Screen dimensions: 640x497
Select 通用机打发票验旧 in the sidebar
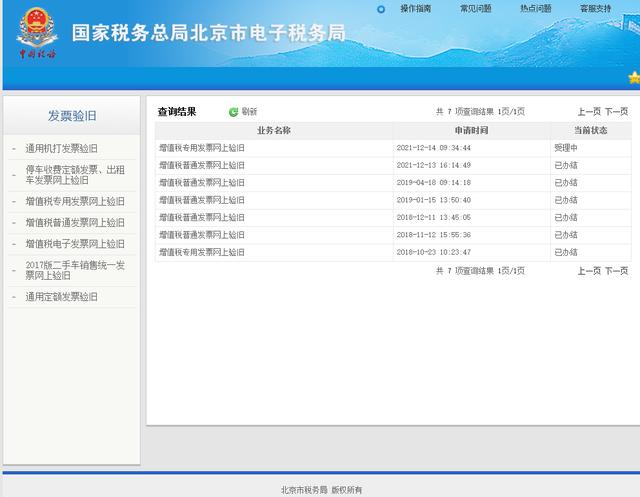coord(61,148)
